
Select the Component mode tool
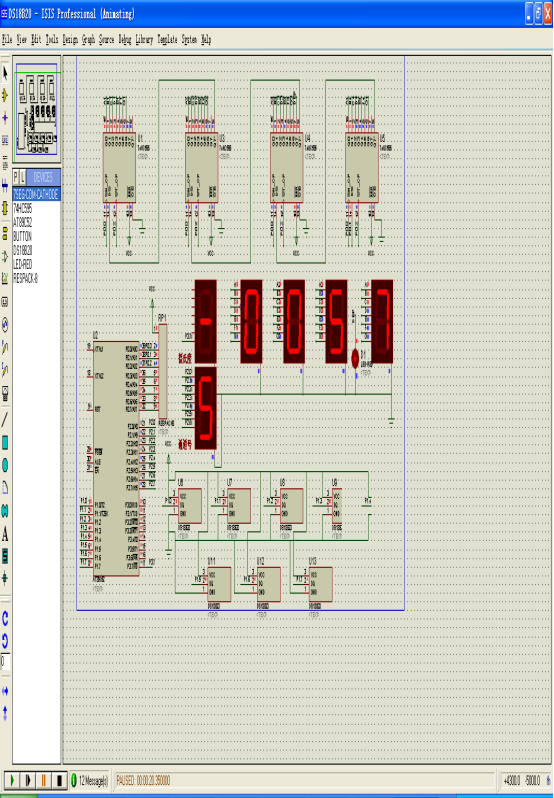point(5,95)
